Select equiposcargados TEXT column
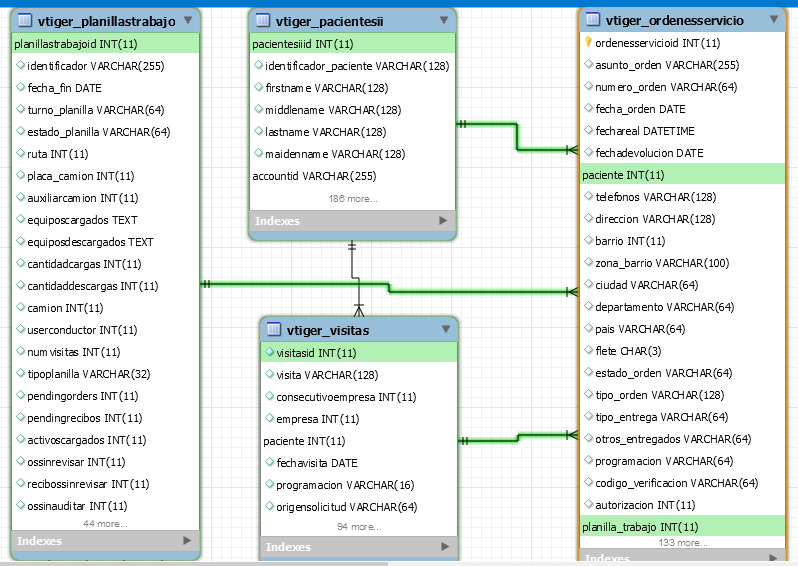Viewport: 798px width, 566px height. tap(105, 220)
